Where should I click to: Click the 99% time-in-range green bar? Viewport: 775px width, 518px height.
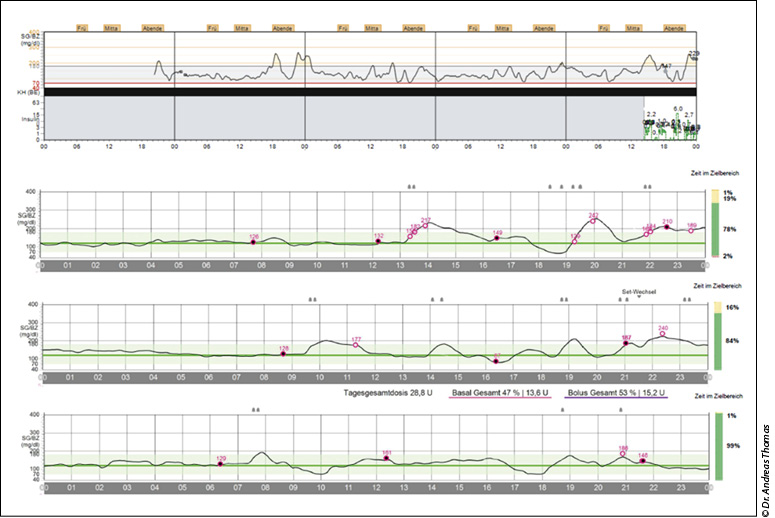point(715,445)
